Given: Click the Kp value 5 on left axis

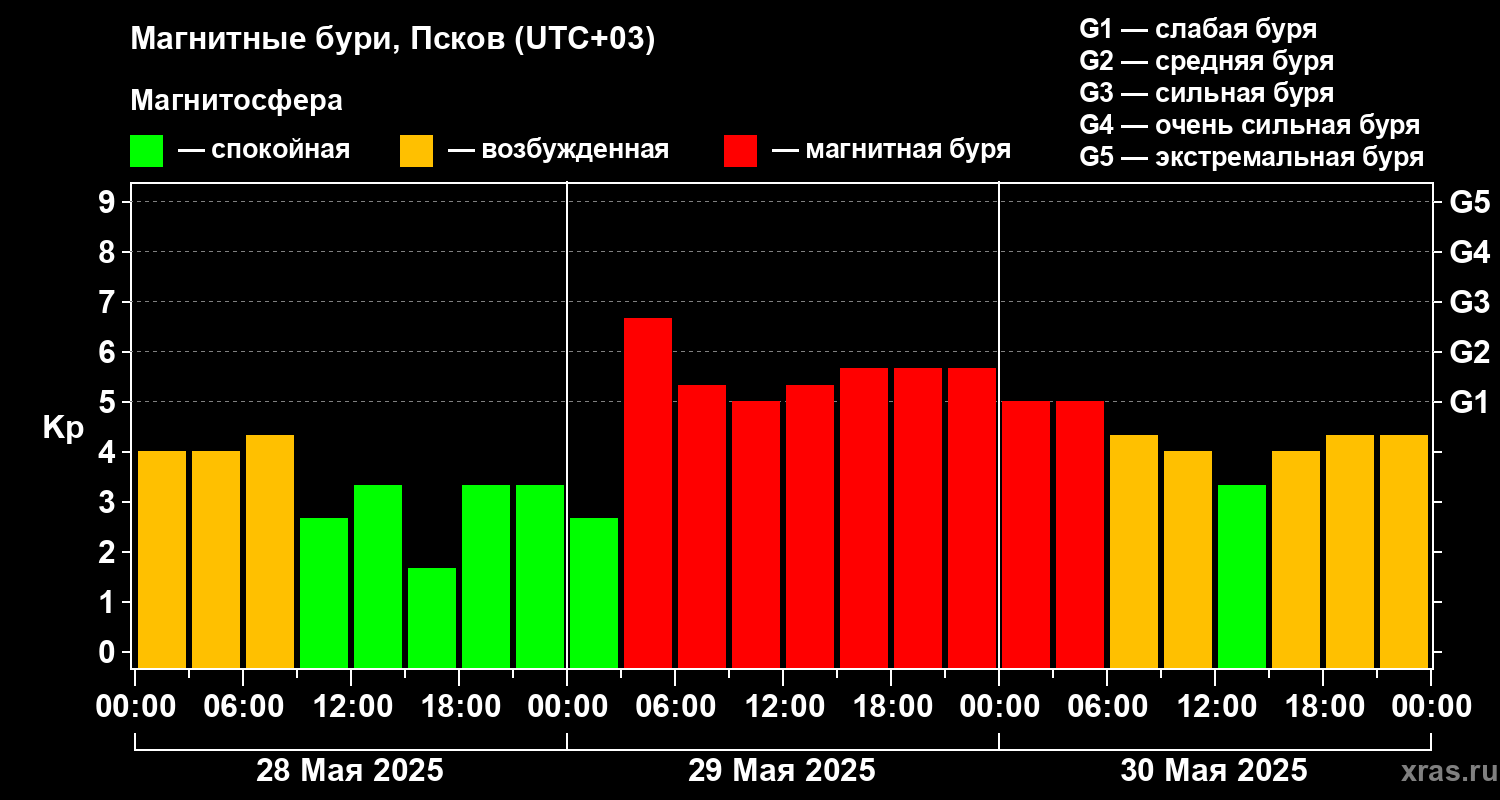Looking at the screenshot, I should point(109,402).
